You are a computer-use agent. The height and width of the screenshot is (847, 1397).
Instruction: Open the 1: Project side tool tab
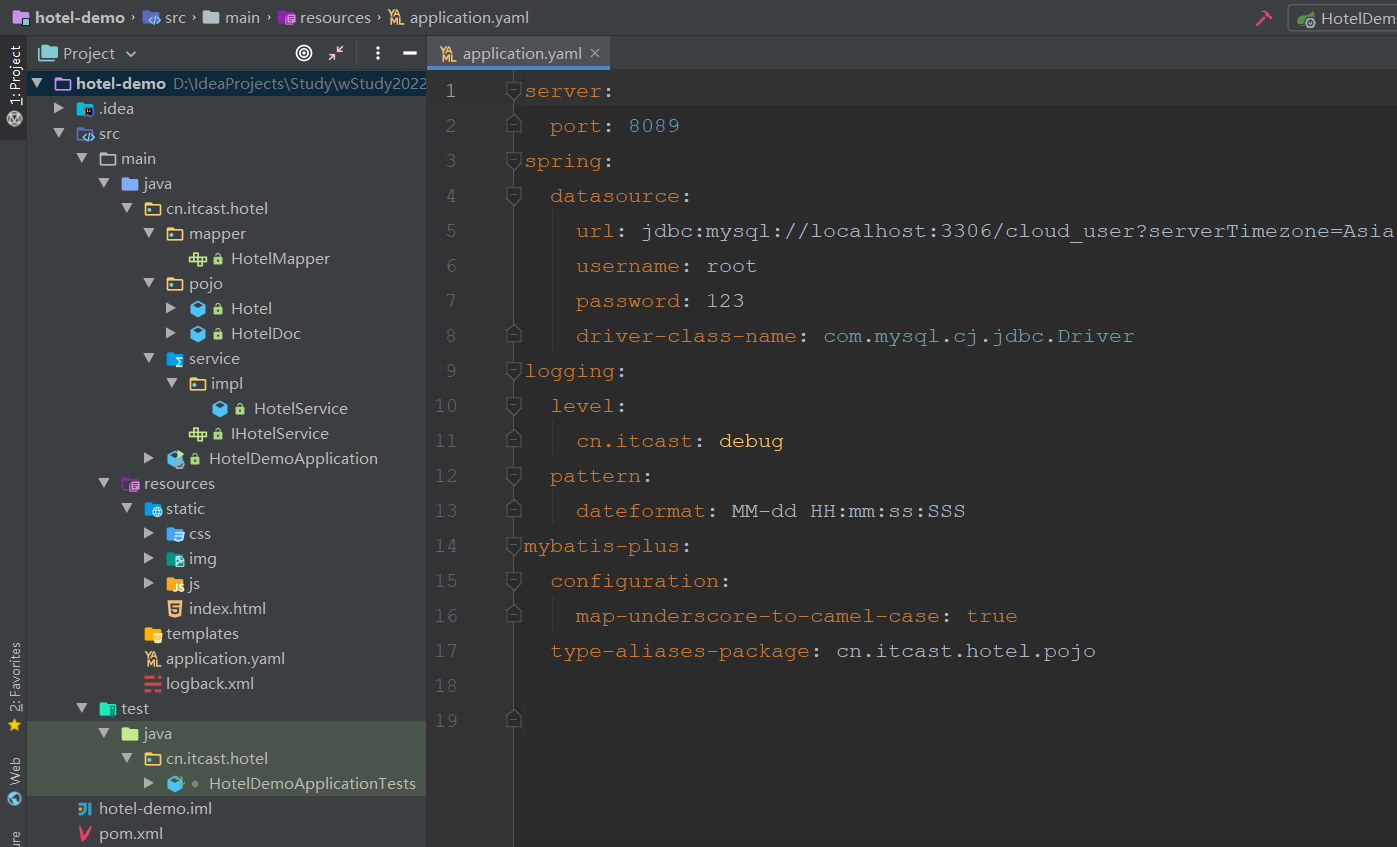14,75
